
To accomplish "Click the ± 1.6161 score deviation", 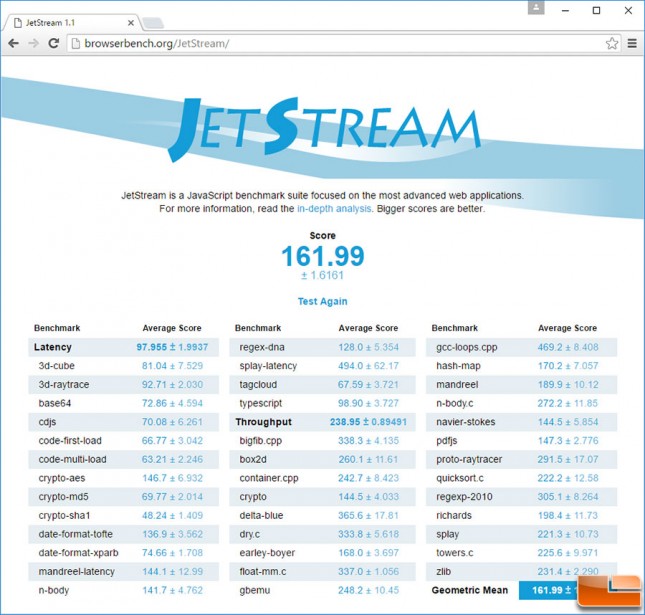I will coord(322,275).
